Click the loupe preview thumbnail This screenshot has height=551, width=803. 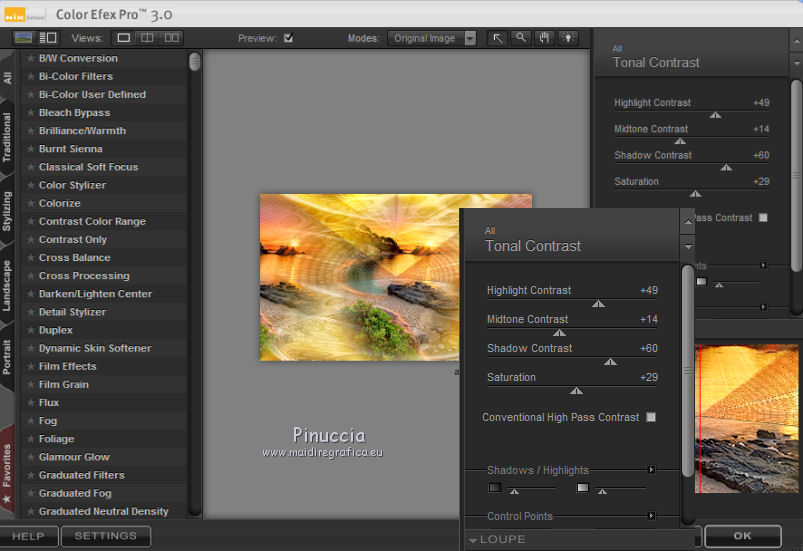(x=747, y=419)
